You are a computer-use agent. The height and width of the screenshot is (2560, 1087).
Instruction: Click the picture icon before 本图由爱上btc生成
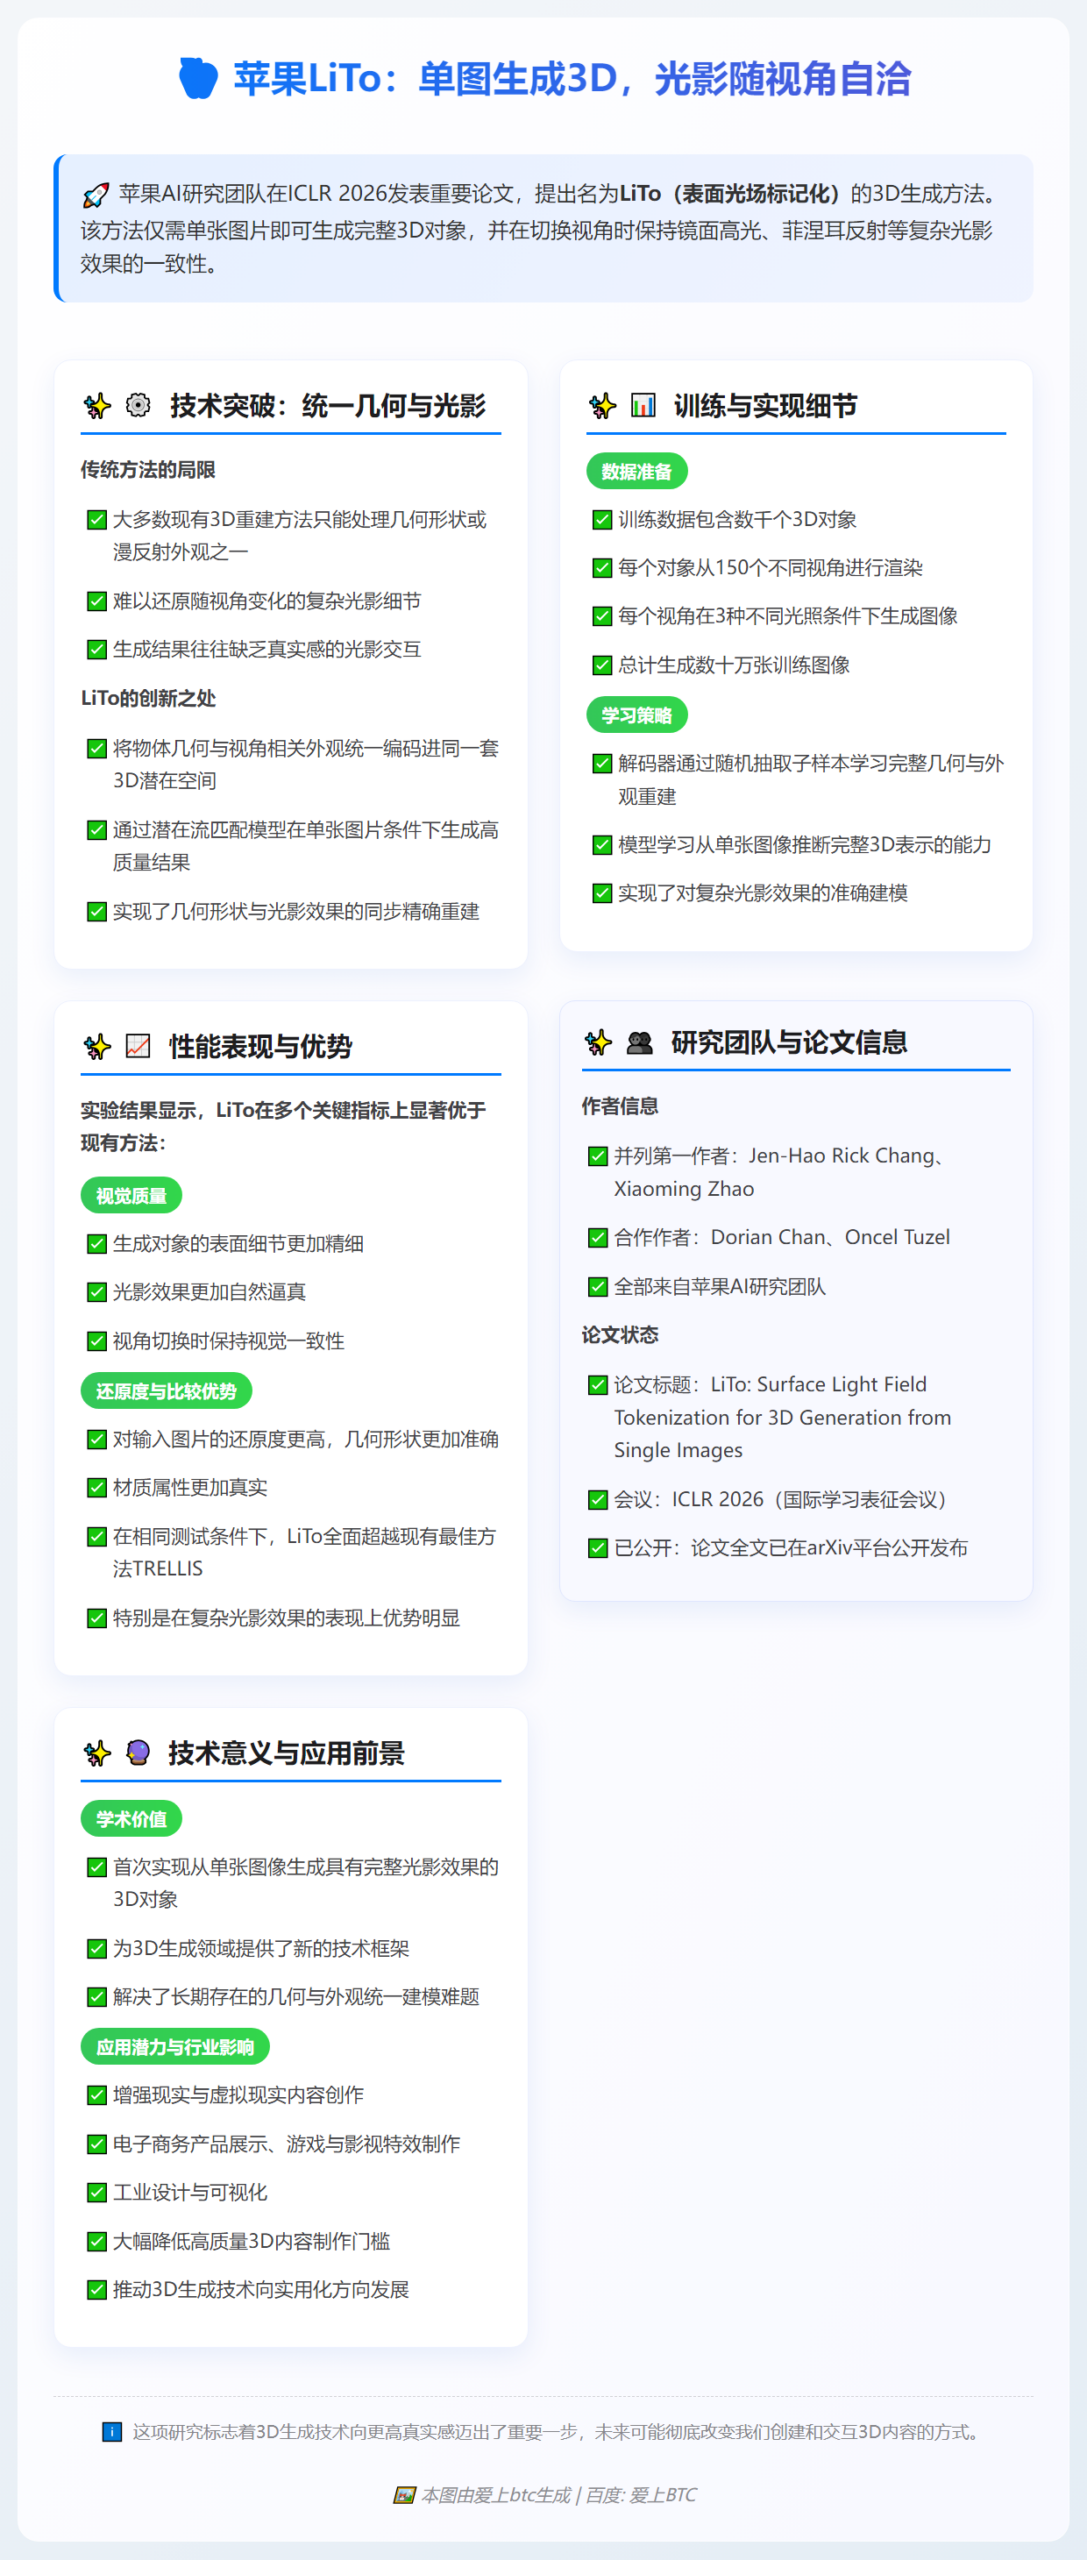point(404,2495)
